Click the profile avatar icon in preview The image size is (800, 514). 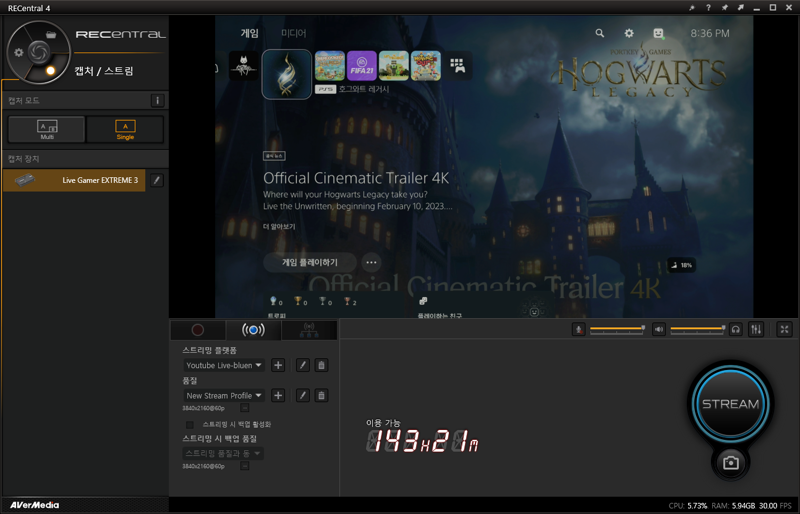pos(659,33)
